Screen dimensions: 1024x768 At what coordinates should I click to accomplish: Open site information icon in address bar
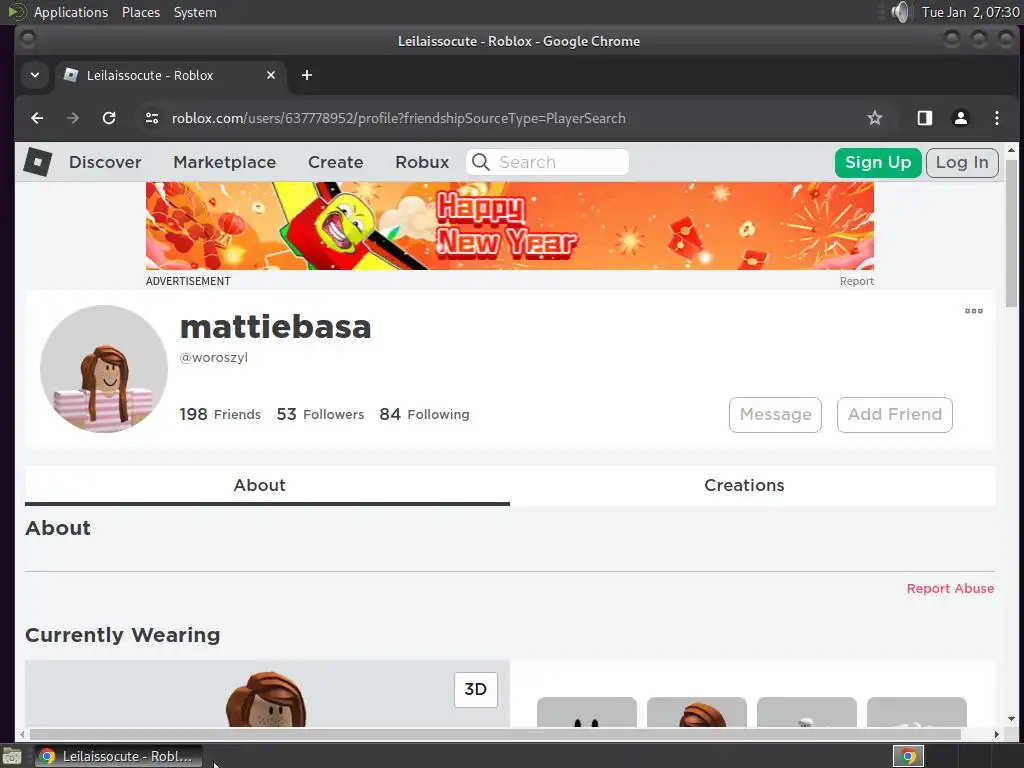pos(152,118)
